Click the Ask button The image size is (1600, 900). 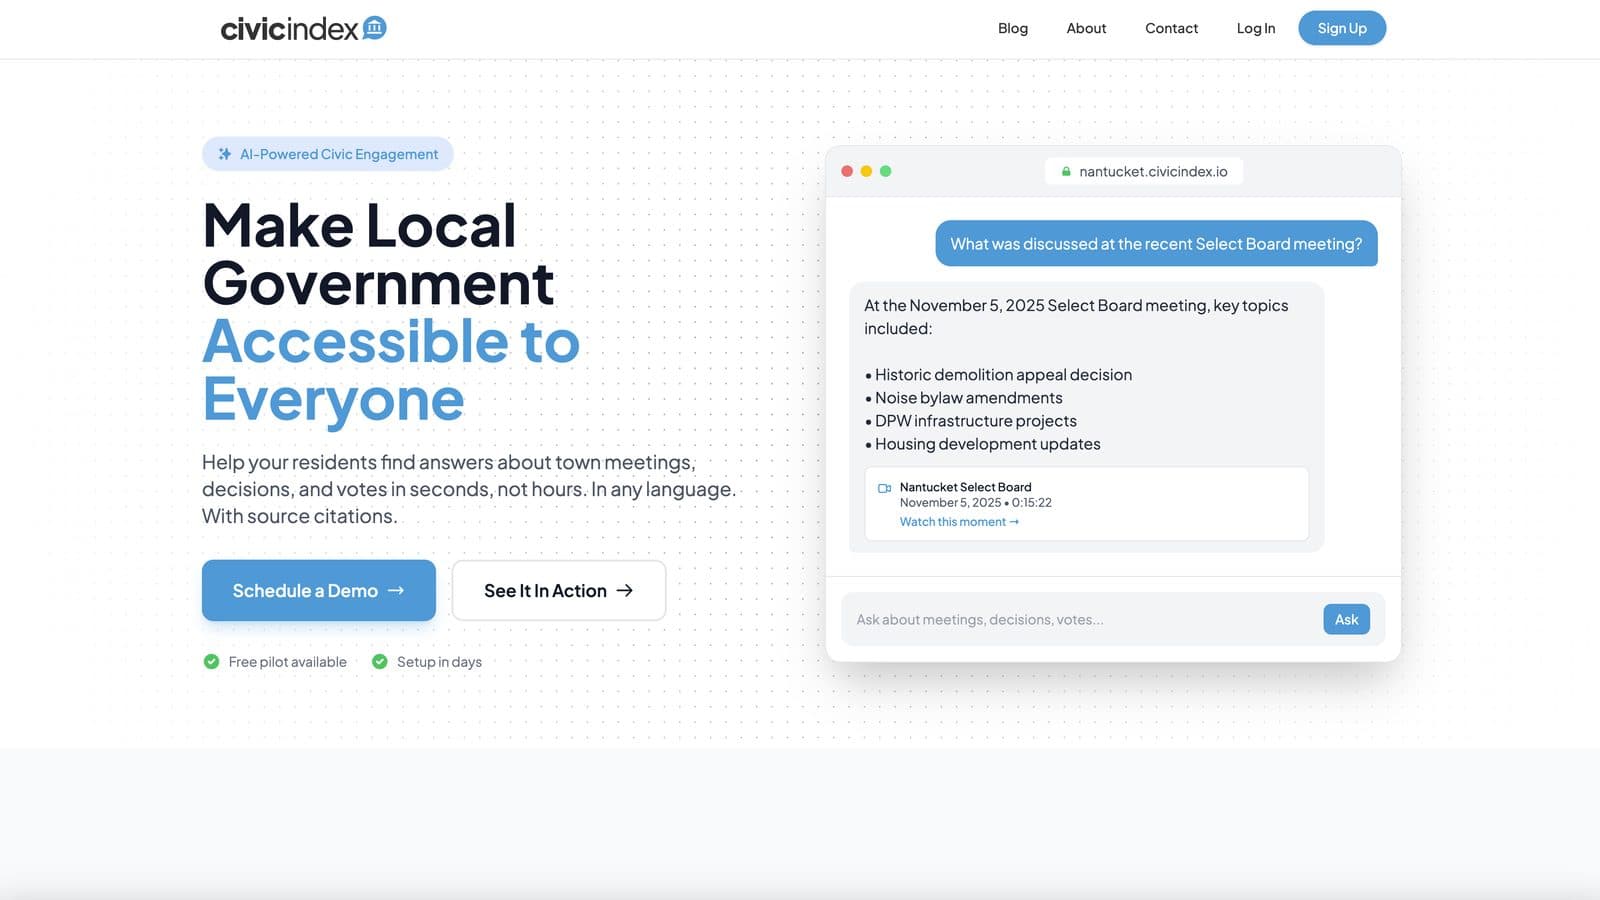1346,619
